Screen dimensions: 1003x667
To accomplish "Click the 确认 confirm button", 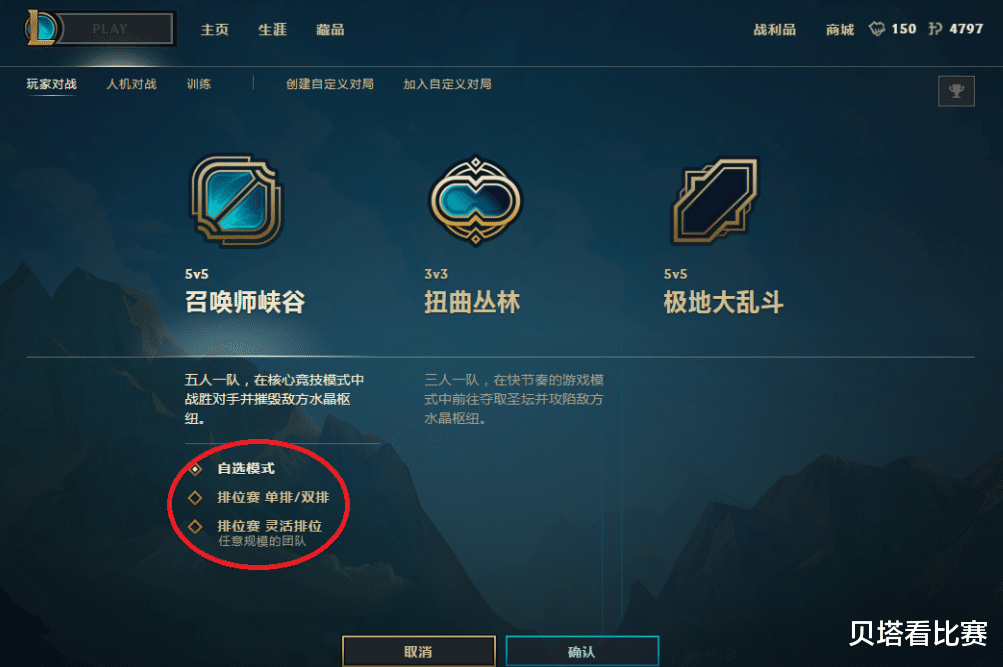I will click(581, 652).
